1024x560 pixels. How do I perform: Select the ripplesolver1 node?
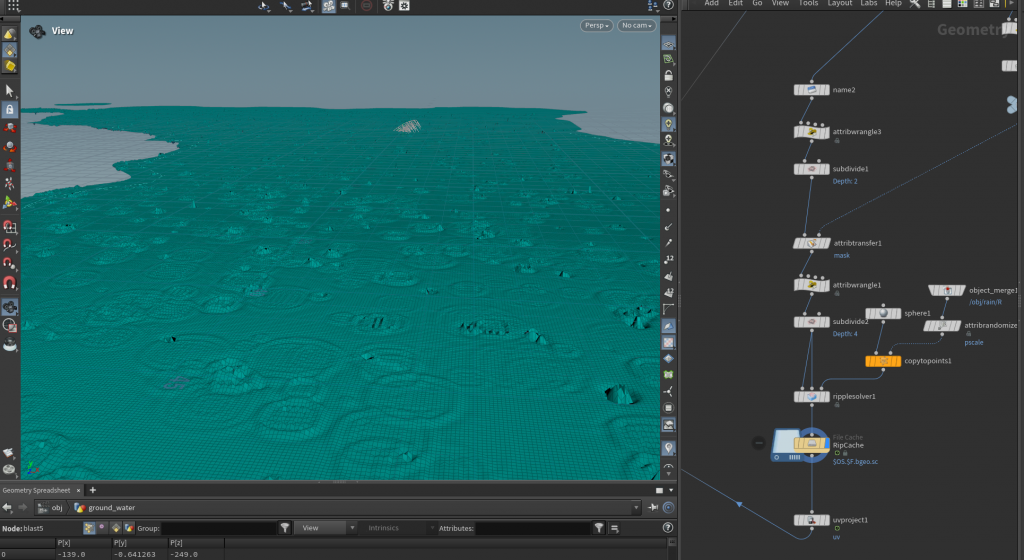click(811, 397)
